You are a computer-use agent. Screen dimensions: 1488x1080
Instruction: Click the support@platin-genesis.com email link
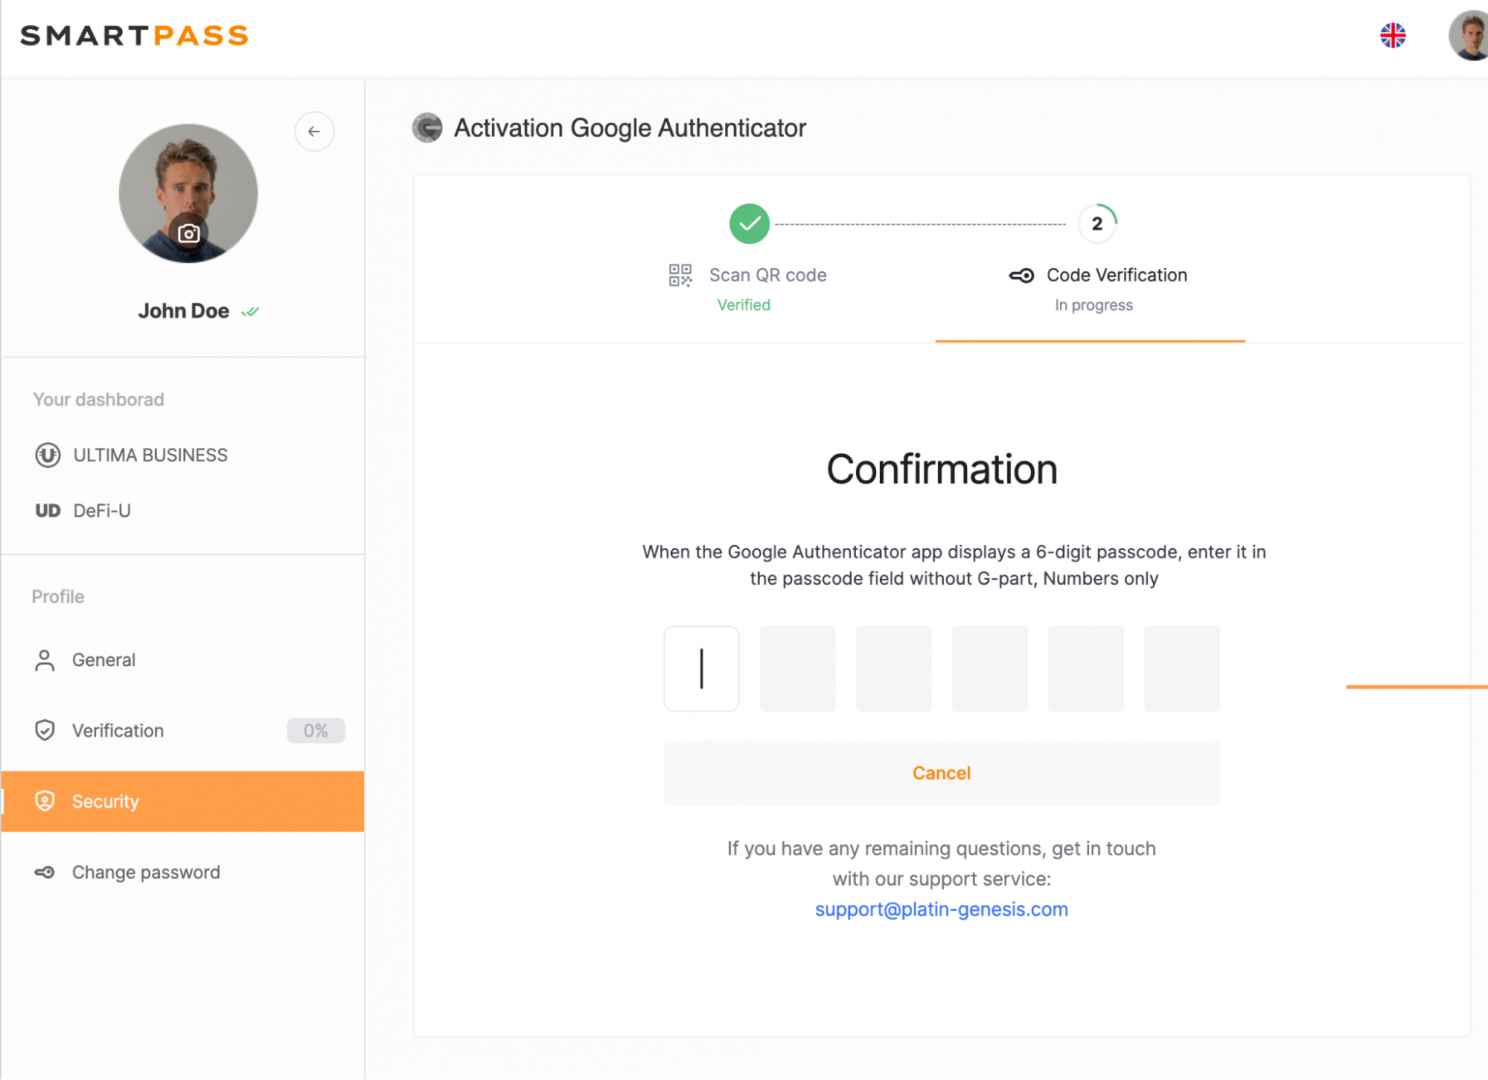pyautogui.click(x=941, y=909)
